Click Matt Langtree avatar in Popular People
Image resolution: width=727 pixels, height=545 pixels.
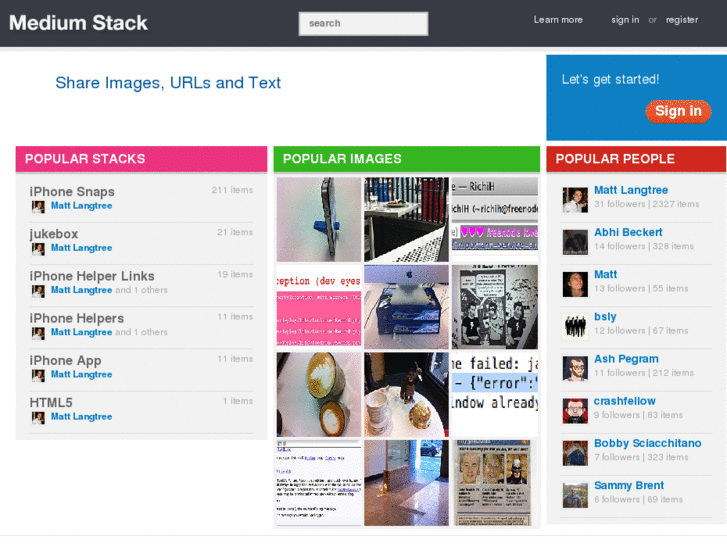(x=575, y=200)
